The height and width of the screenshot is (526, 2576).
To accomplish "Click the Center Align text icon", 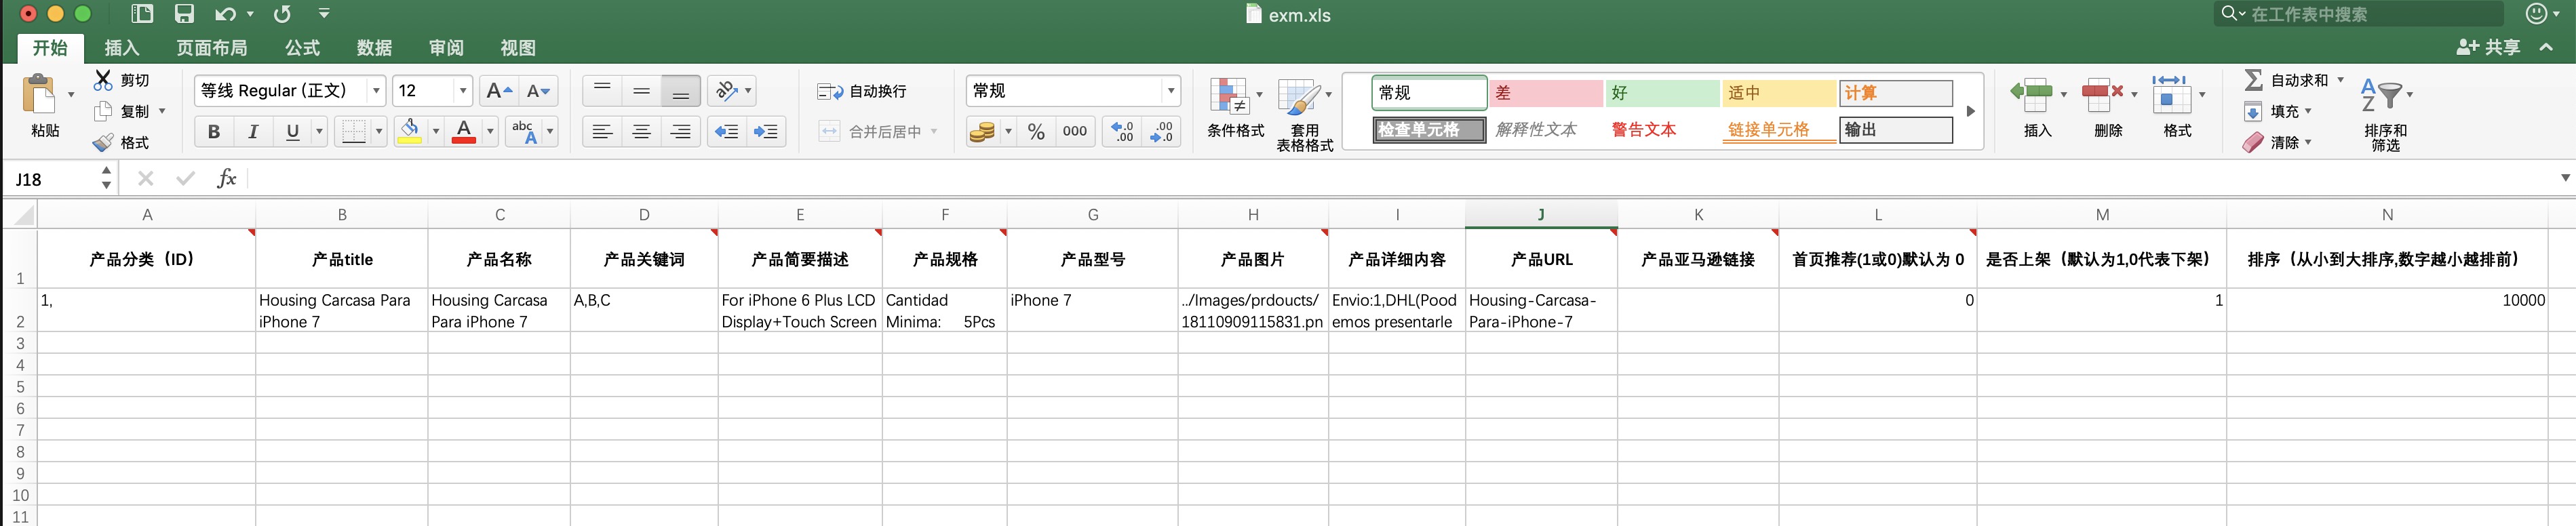I will pyautogui.click(x=641, y=132).
